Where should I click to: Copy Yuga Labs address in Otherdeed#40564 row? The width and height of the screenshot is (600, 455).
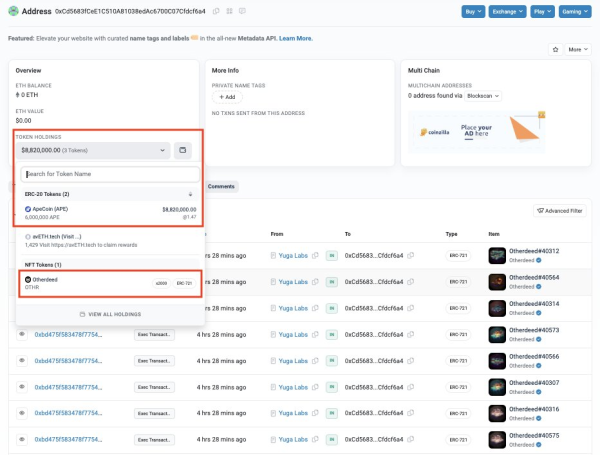click(x=315, y=282)
